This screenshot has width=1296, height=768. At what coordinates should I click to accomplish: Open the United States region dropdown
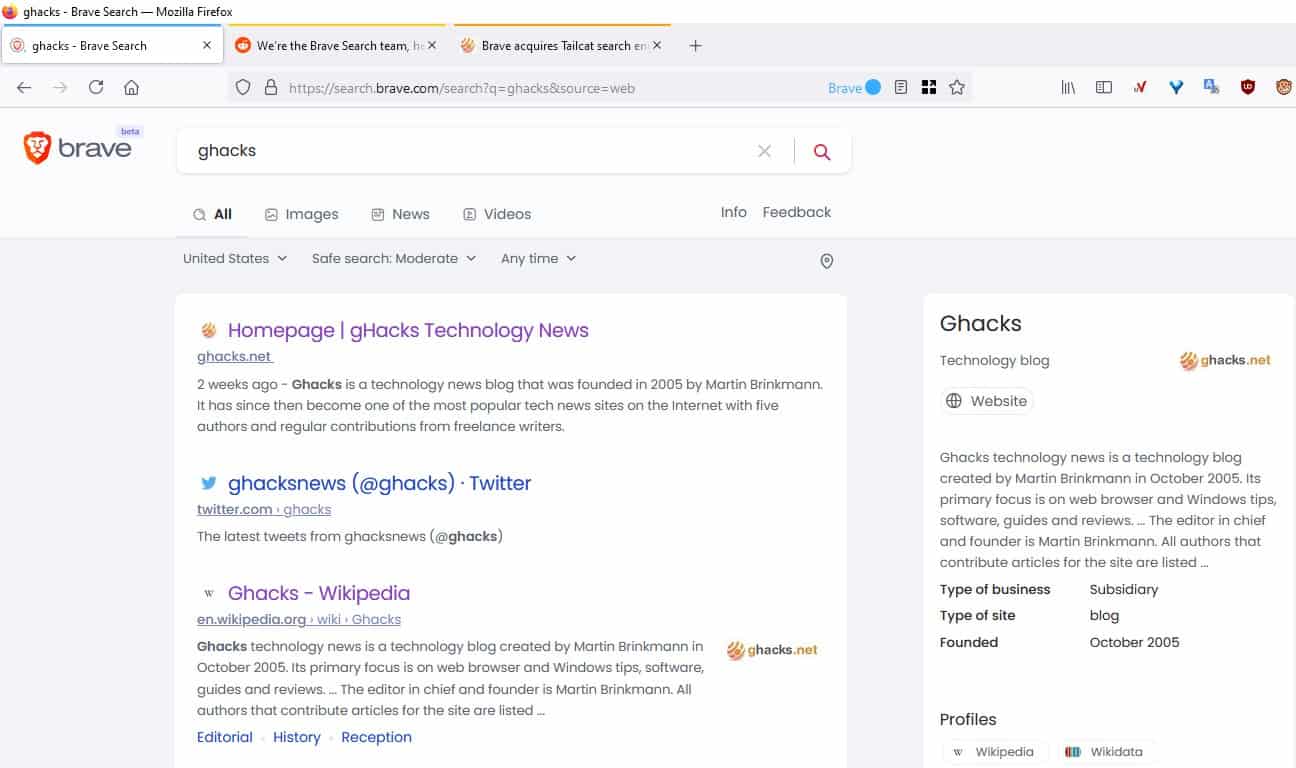pos(235,258)
